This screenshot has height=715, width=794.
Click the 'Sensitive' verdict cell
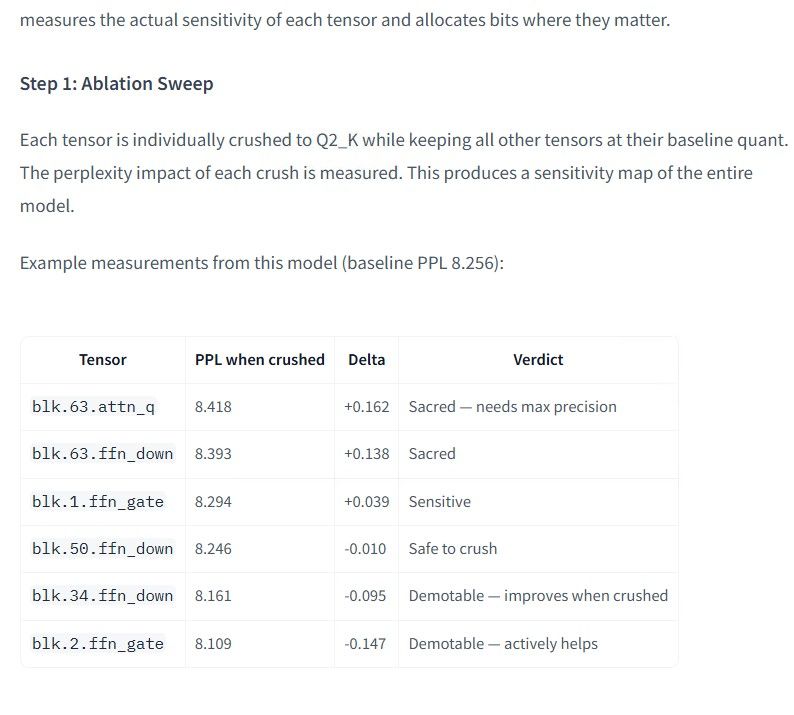[440, 502]
